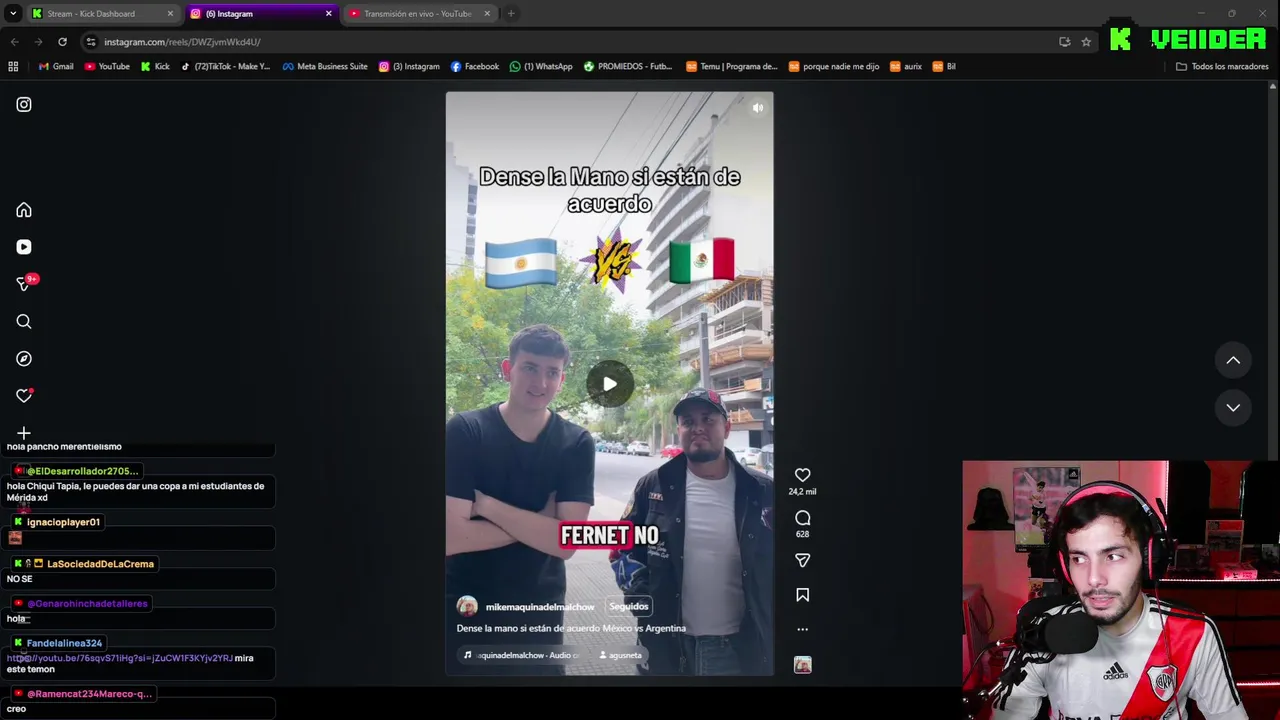Screen dimensions: 1280x720
Task: Close the Instagram browser tab
Action: pyautogui.click(x=328, y=14)
